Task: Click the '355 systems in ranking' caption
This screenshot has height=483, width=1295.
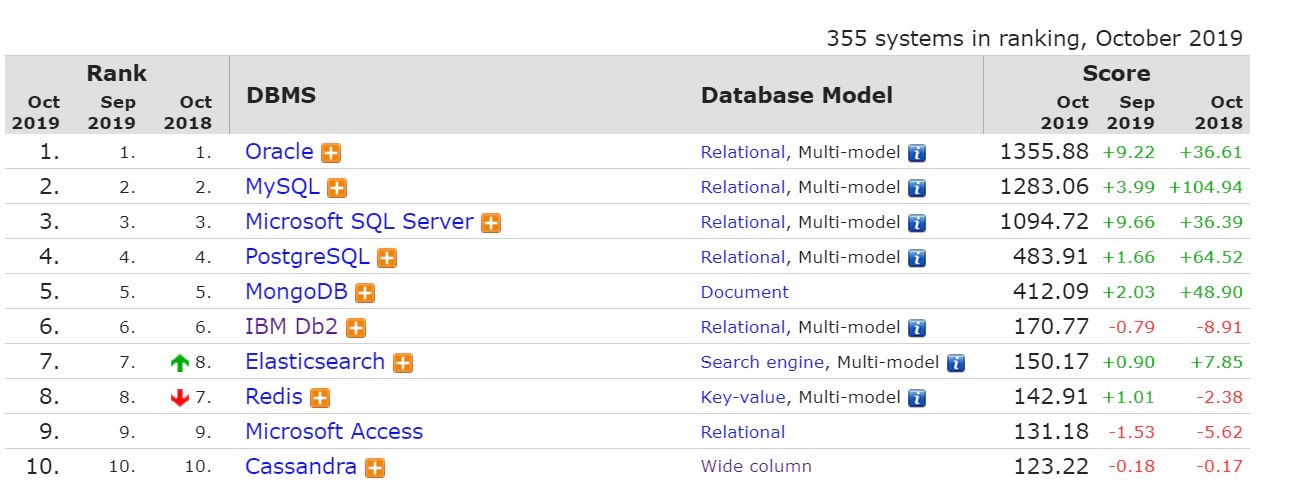Action: (1034, 39)
